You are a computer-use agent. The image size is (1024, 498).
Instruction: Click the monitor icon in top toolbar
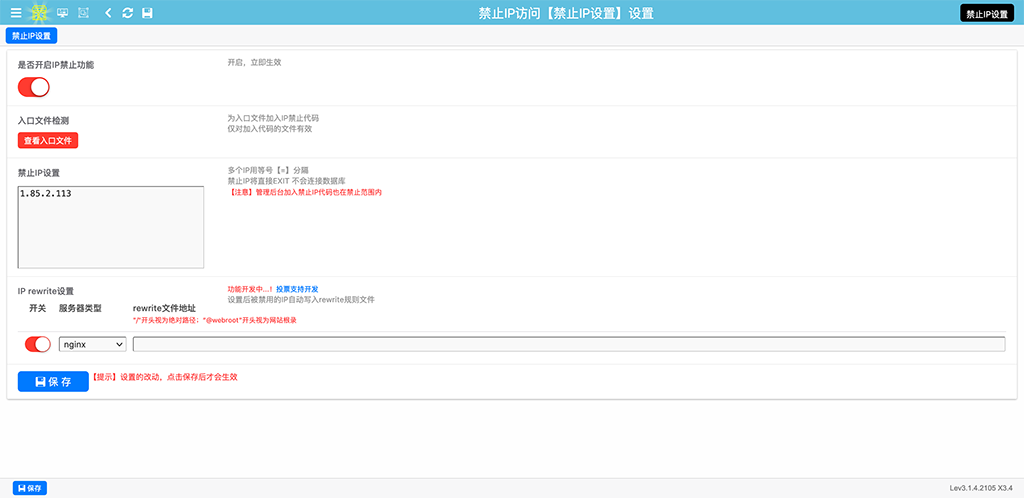[63, 13]
